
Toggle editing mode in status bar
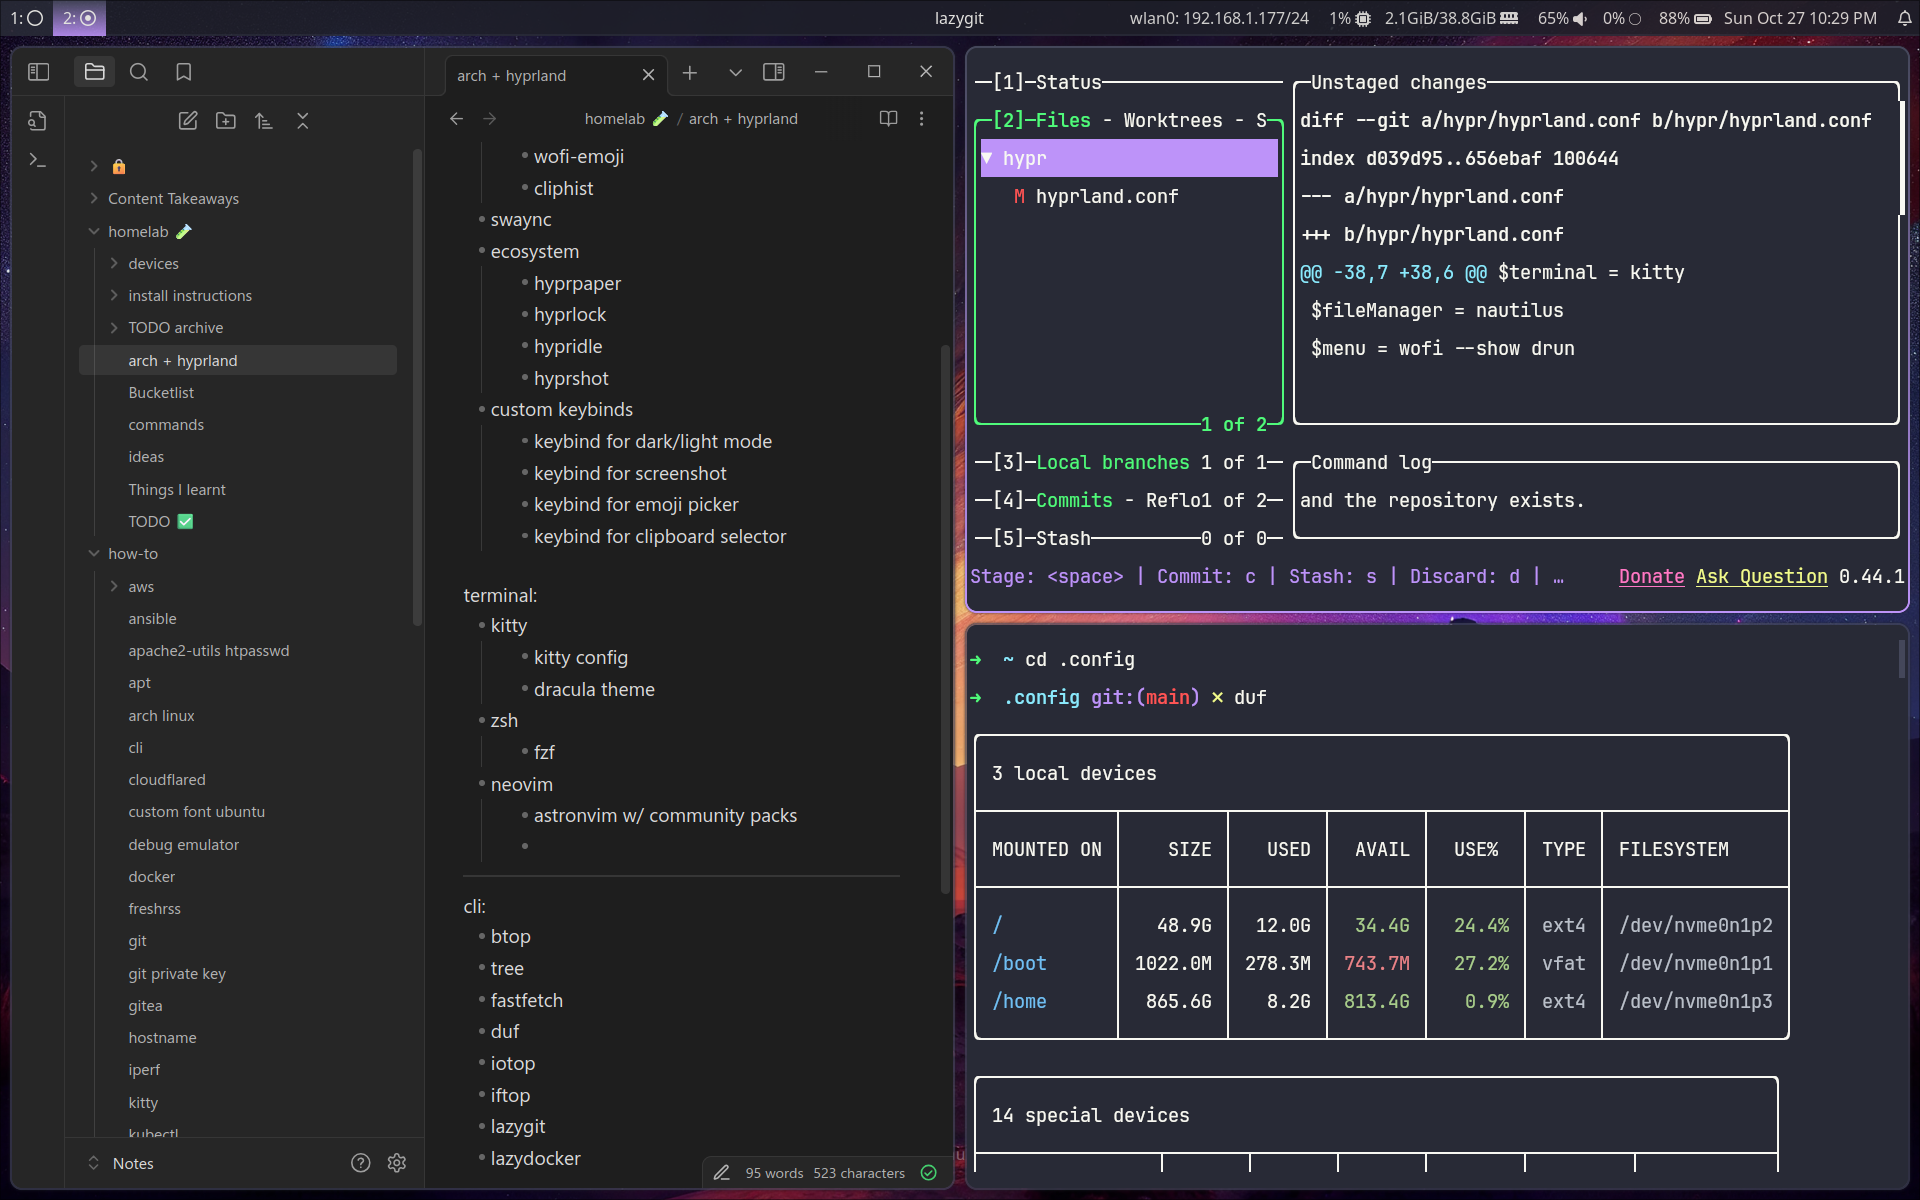[x=721, y=1173]
